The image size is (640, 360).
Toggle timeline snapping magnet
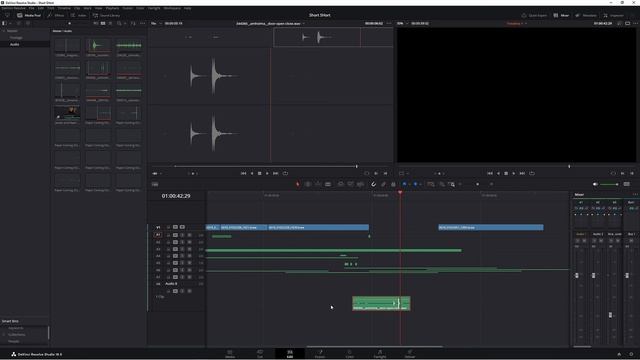[373, 184]
